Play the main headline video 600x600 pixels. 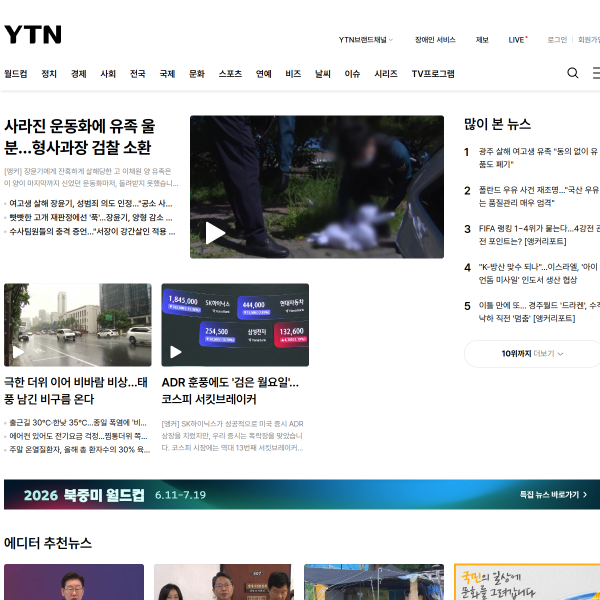coord(317,187)
